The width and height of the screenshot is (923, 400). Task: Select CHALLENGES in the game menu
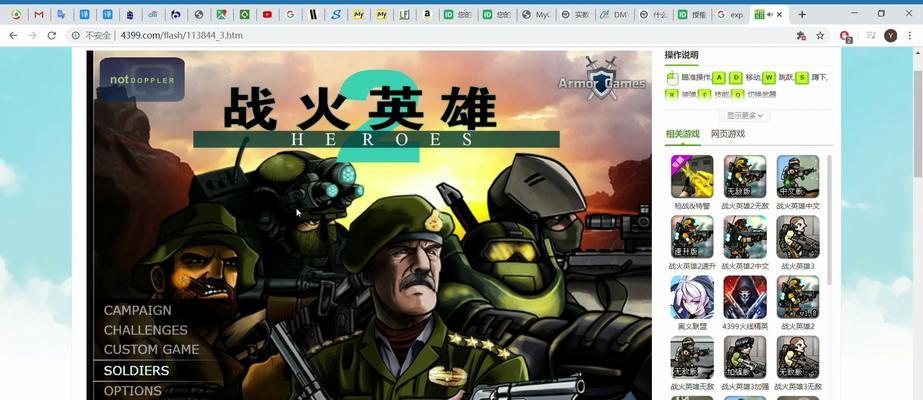click(x=145, y=330)
